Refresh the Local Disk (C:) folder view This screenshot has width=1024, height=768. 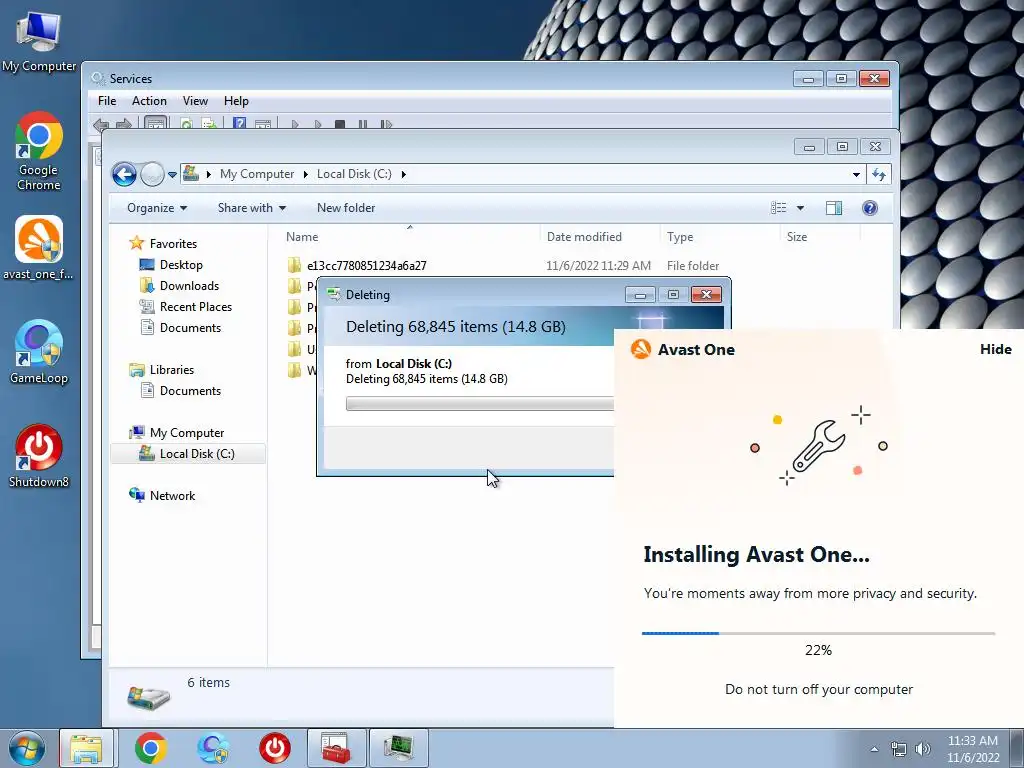tap(879, 174)
